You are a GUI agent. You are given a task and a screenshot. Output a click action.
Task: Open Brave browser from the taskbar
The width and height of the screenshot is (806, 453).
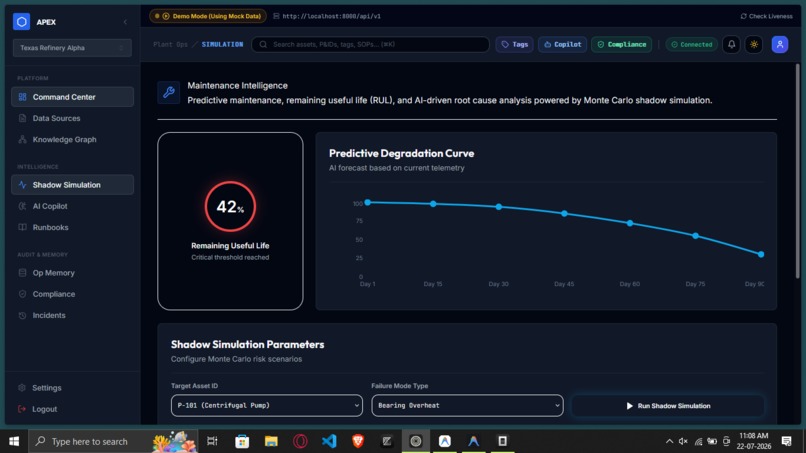coord(358,441)
